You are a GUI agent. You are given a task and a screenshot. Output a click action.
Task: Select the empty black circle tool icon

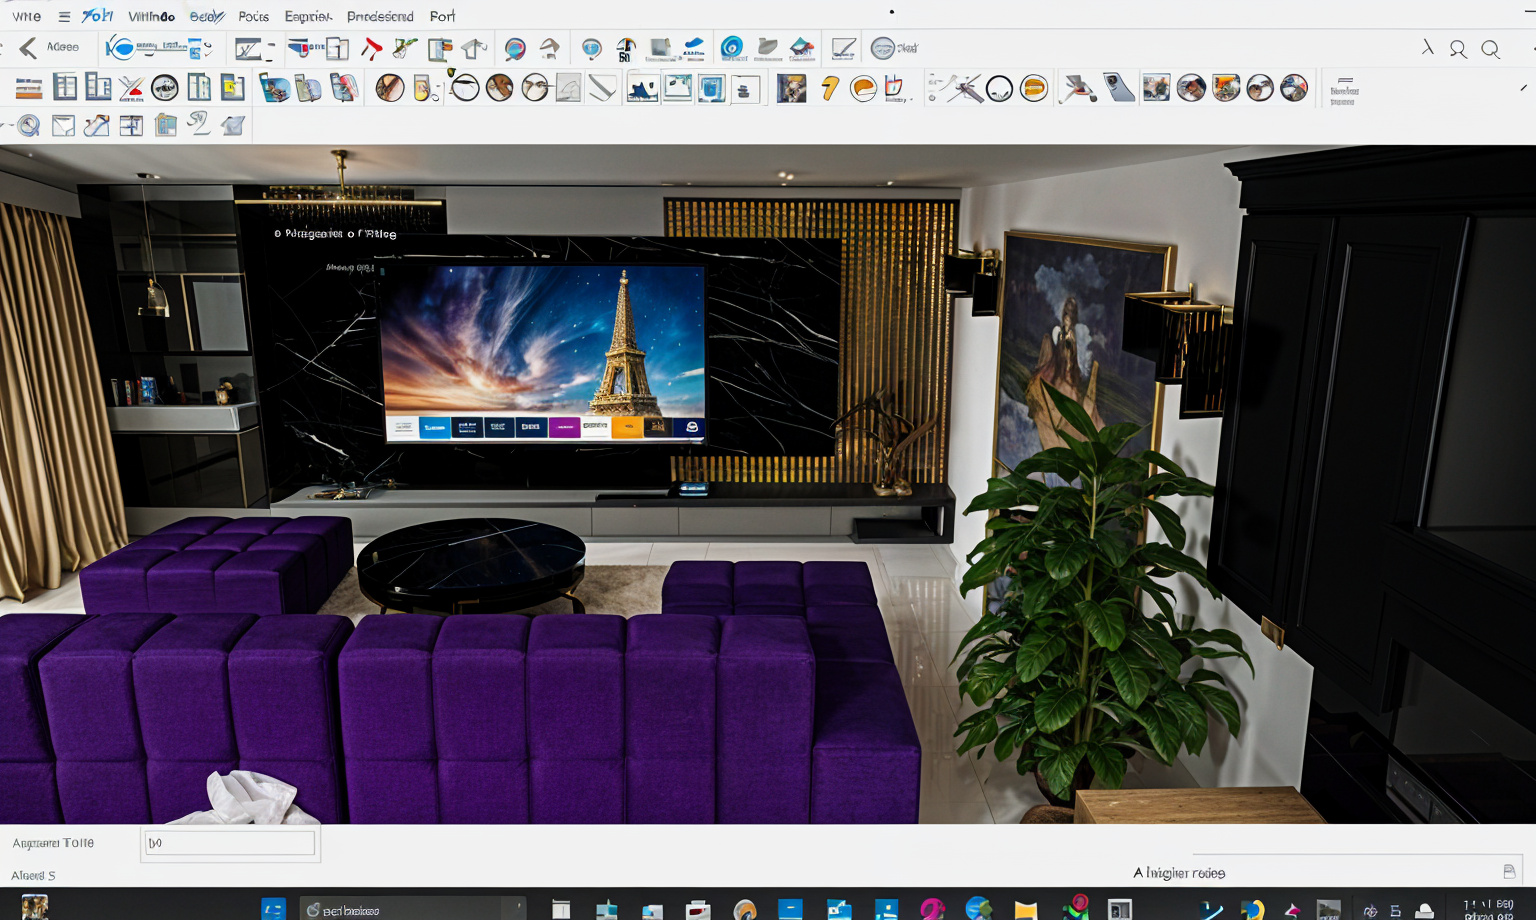[999, 90]
